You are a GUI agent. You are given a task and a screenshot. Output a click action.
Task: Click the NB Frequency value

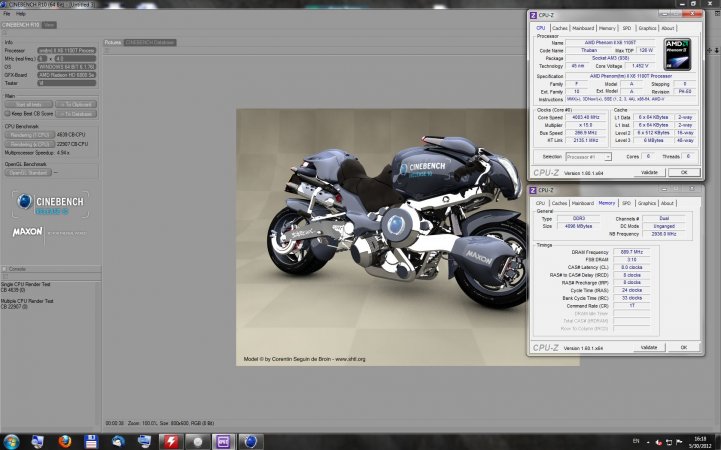click(x=664, y=234)
